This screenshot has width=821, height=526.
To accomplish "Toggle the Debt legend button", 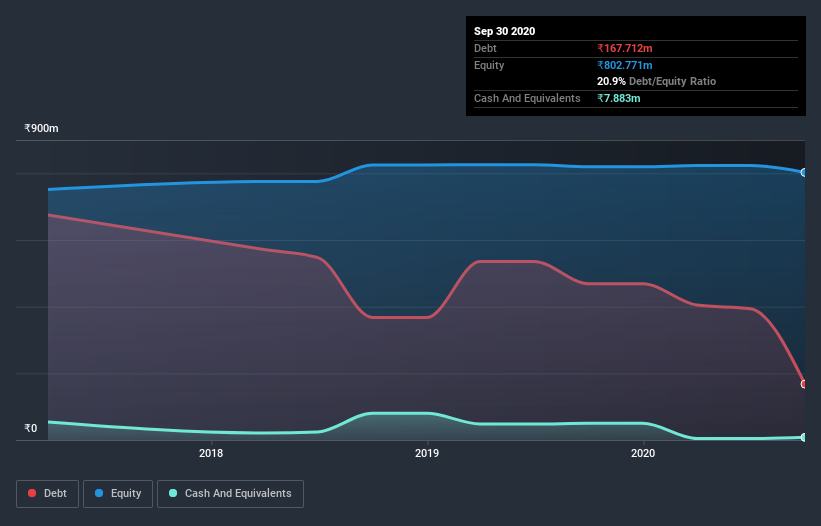I will 47,494.
